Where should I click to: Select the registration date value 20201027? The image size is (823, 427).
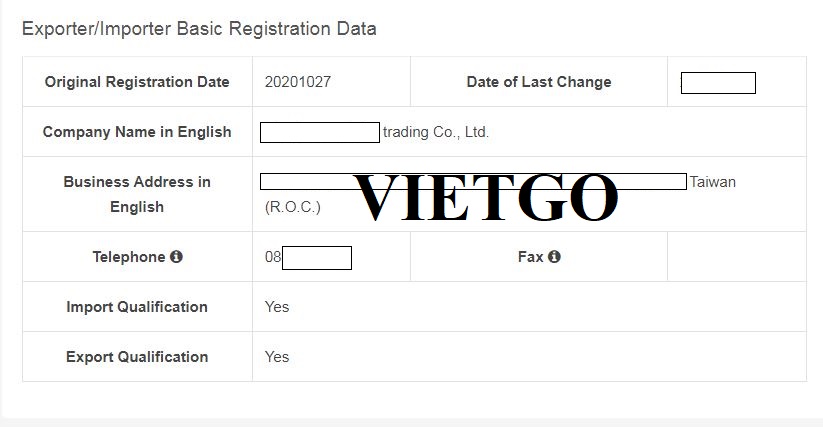(x=297, y=82)
